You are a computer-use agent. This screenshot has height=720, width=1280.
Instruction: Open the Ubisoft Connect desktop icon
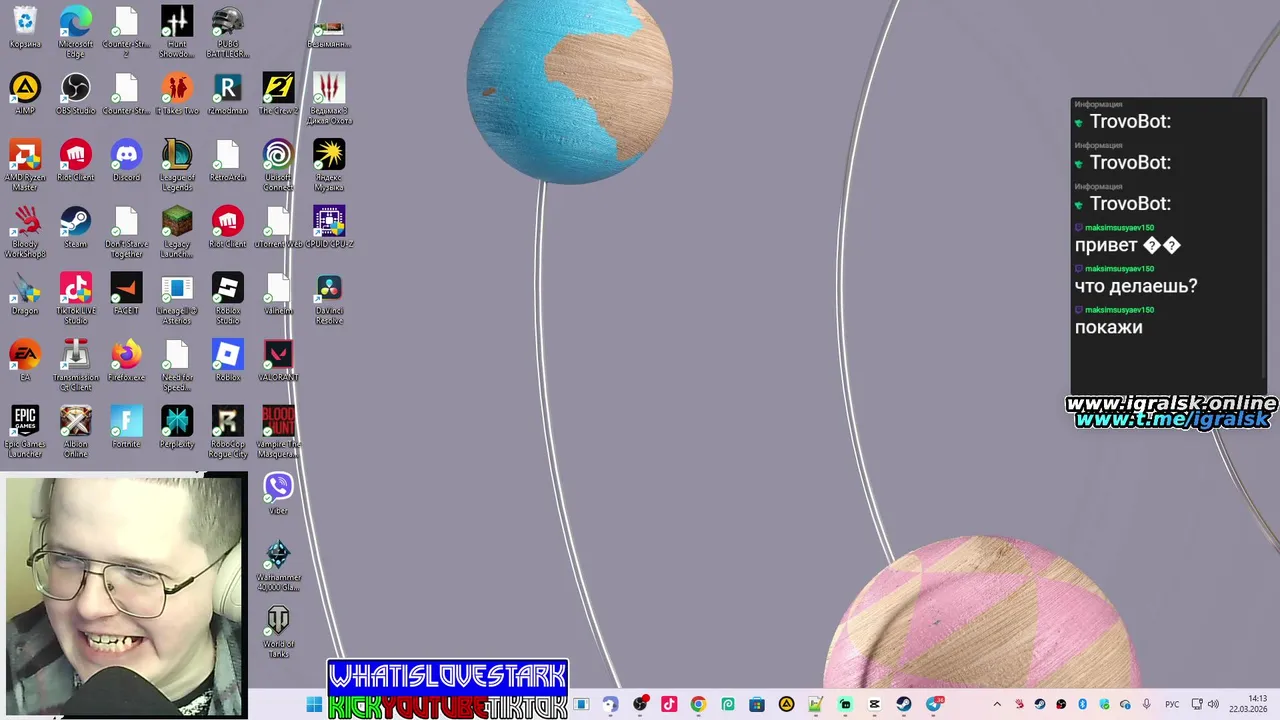(x=278, y=165)
